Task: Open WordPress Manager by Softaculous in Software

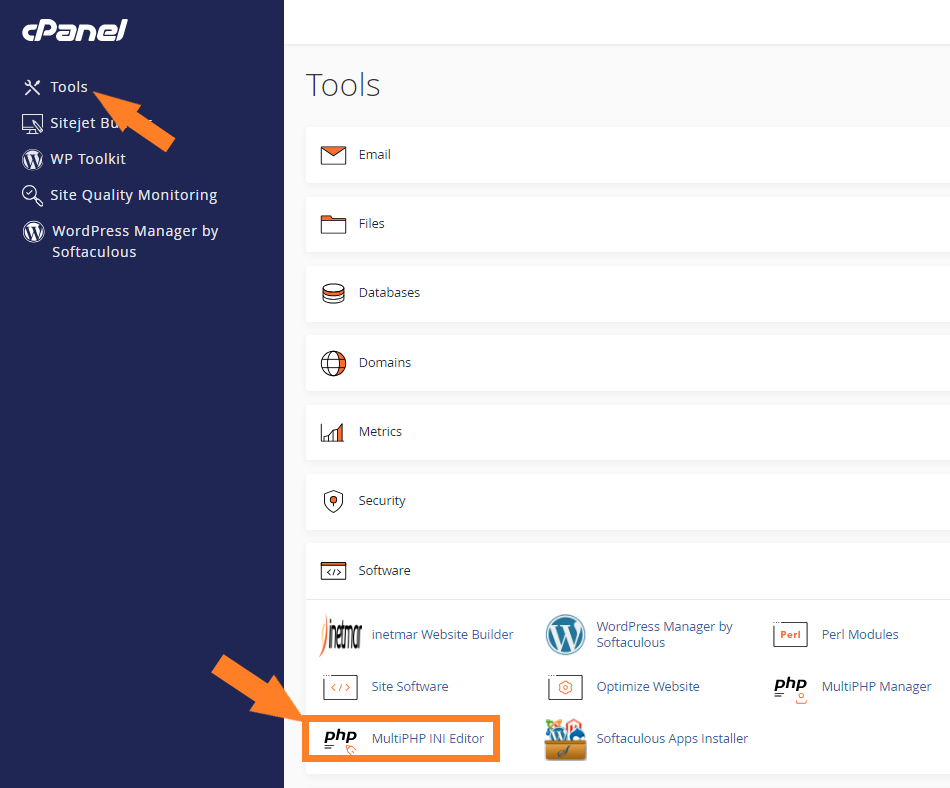Action: click(x=665, y=634)
